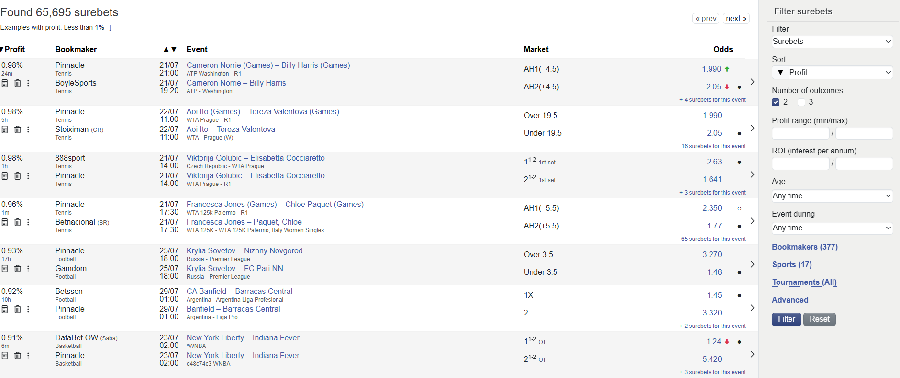Click trash icon on Banfield–Barracas Central row
Viewport: 900px width, 378px height.
17,309
